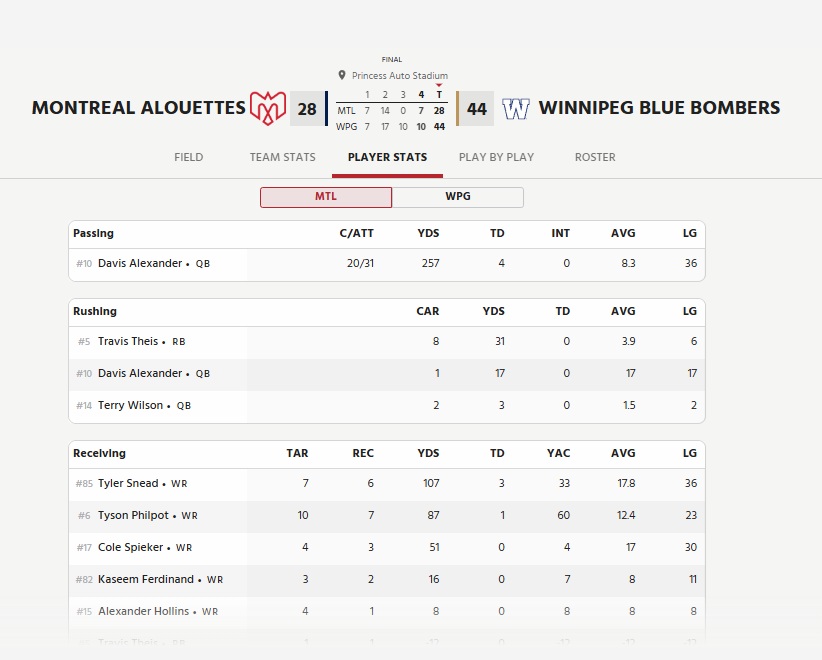This screenshot has height=660, width=822.
Task: Click INT column header in Passing
Action: tap(560, 234)
